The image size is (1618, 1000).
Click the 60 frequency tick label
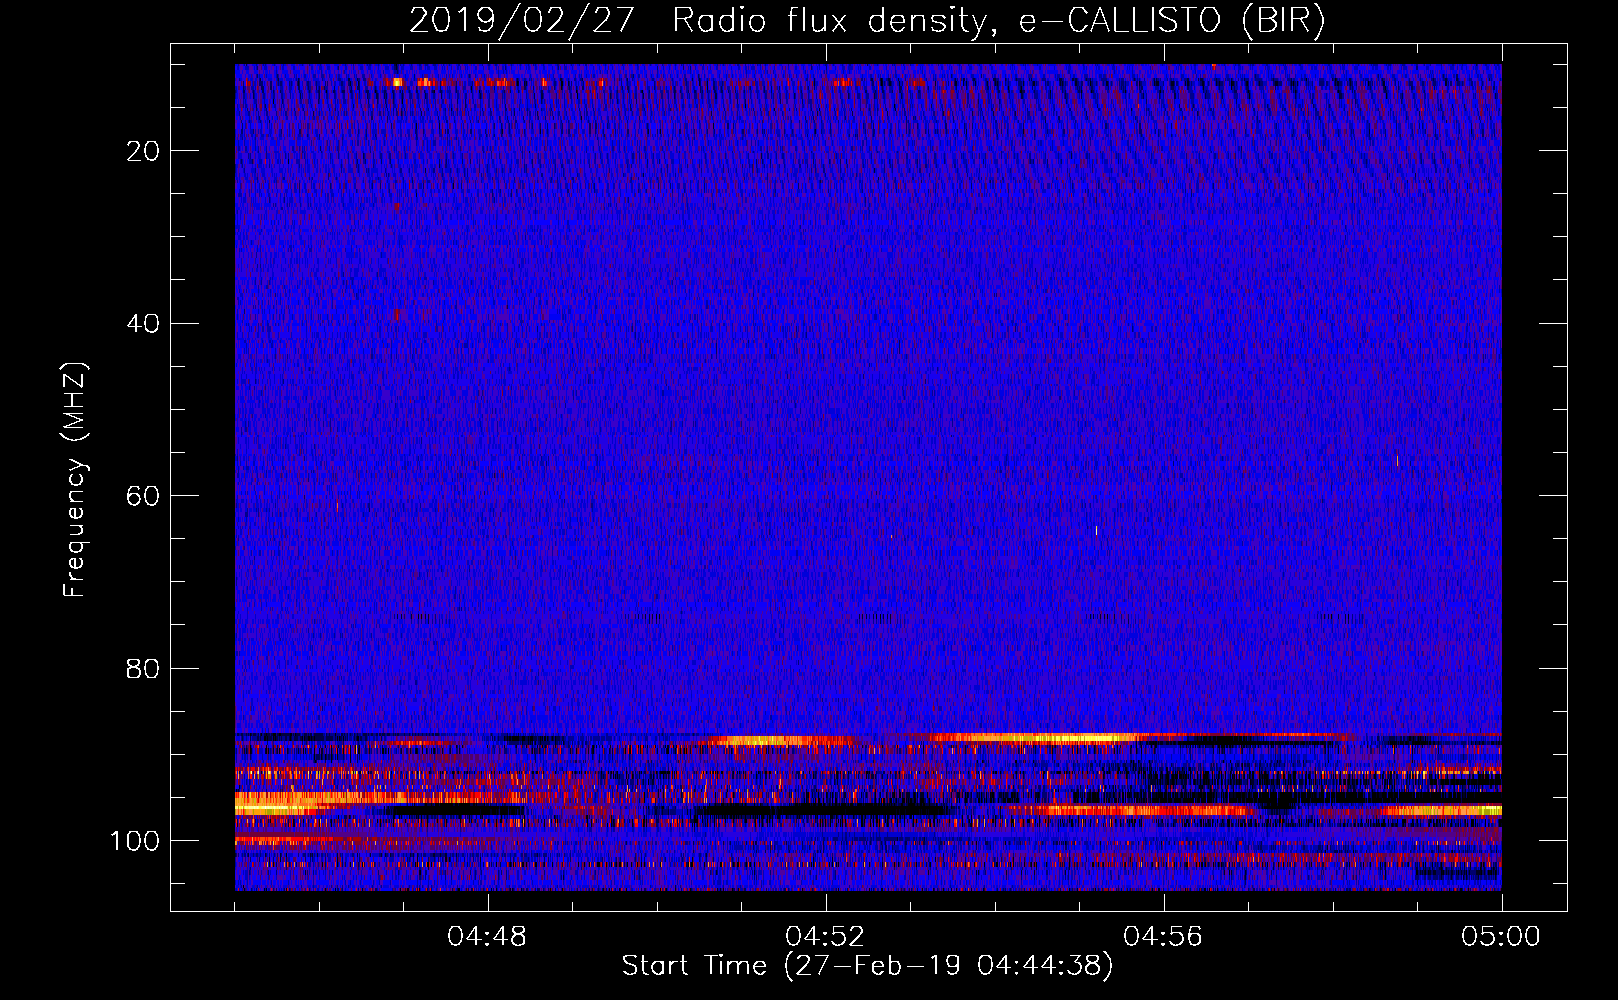pos(144,496)
